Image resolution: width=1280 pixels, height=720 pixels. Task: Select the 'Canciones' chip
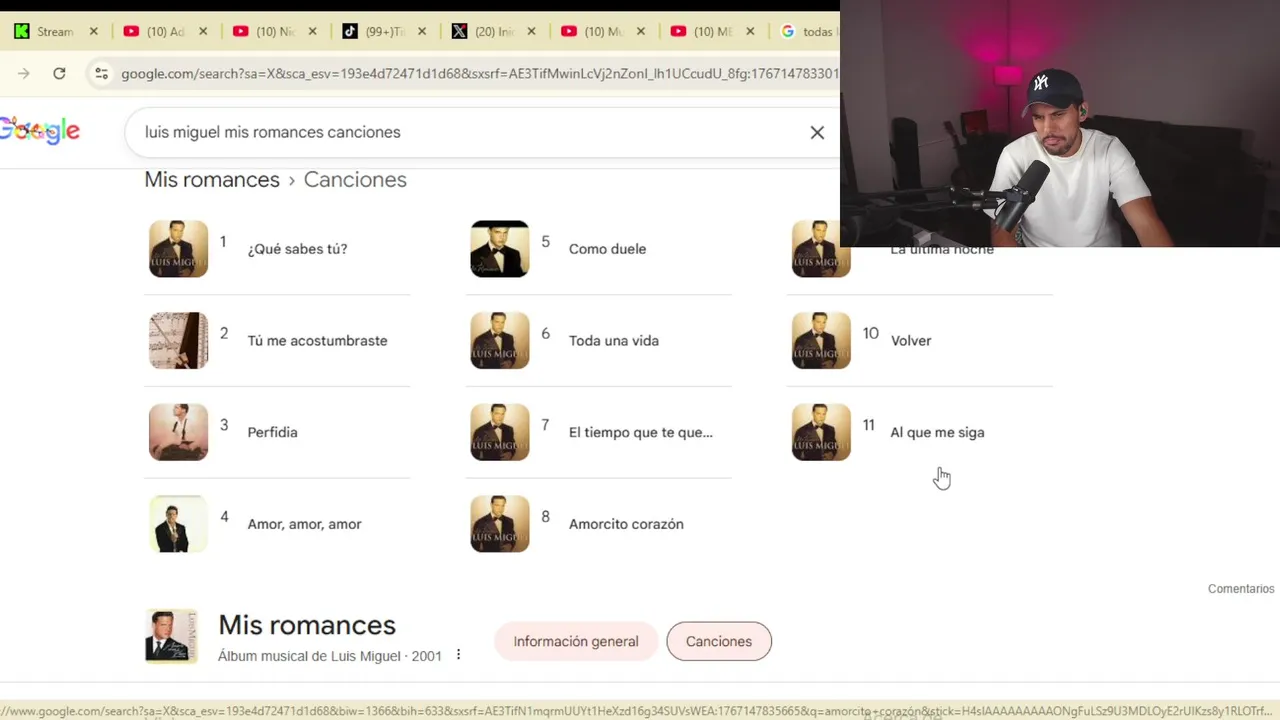point(719,642)
